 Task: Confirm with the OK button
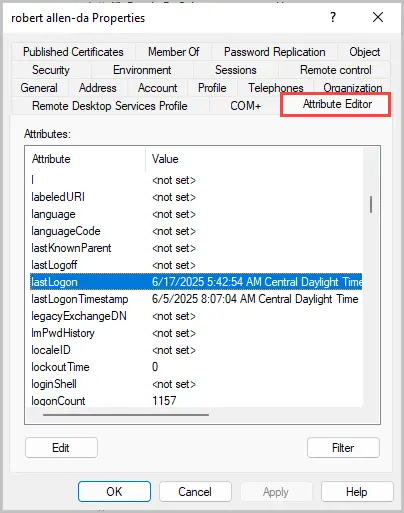(x=114, y=492)
